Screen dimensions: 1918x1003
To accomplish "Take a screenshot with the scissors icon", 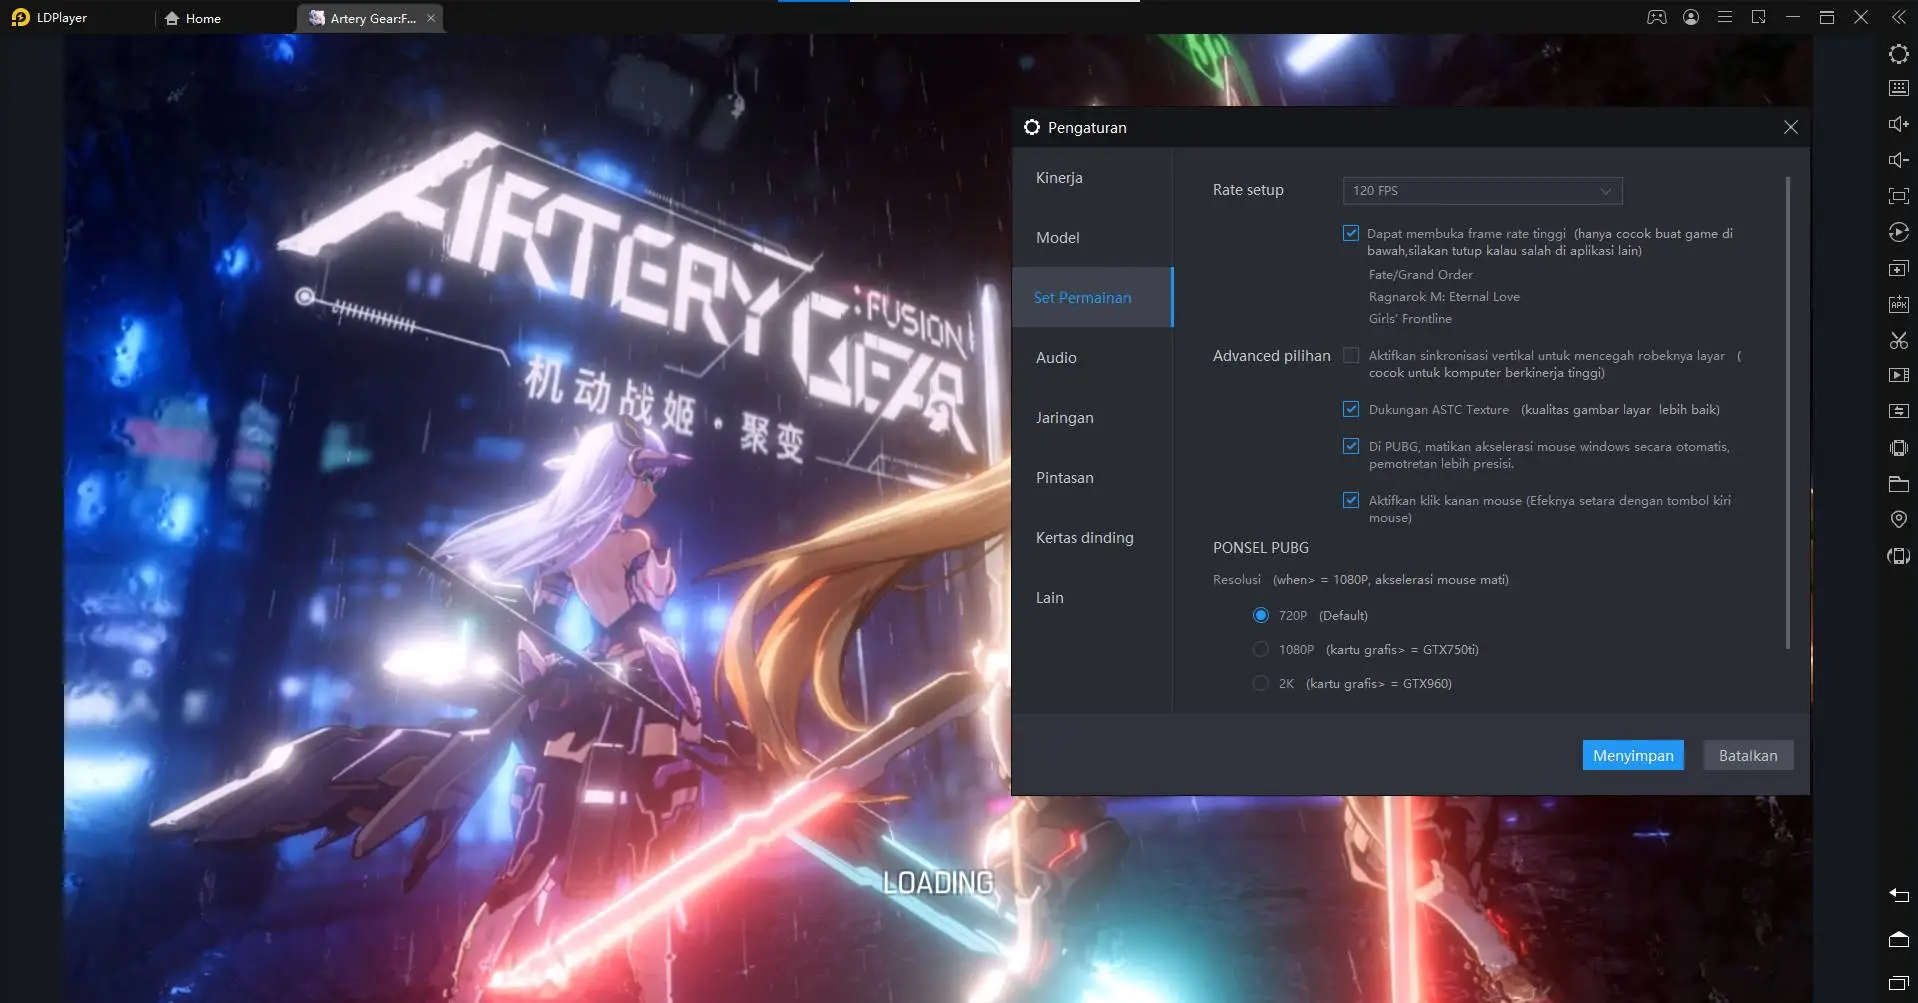I will pyautogui.click(x=1898, y=340).
